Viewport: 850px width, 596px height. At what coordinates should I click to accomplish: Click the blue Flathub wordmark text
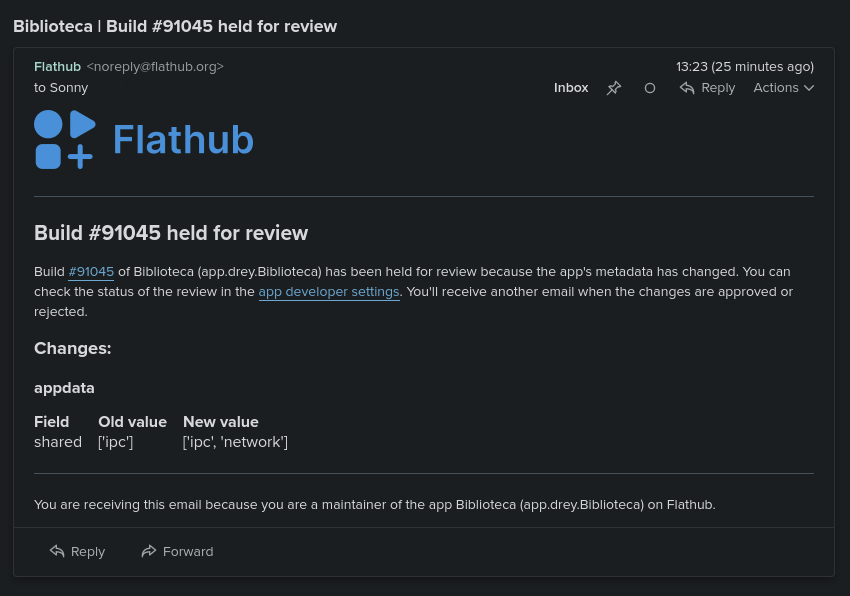183,140
